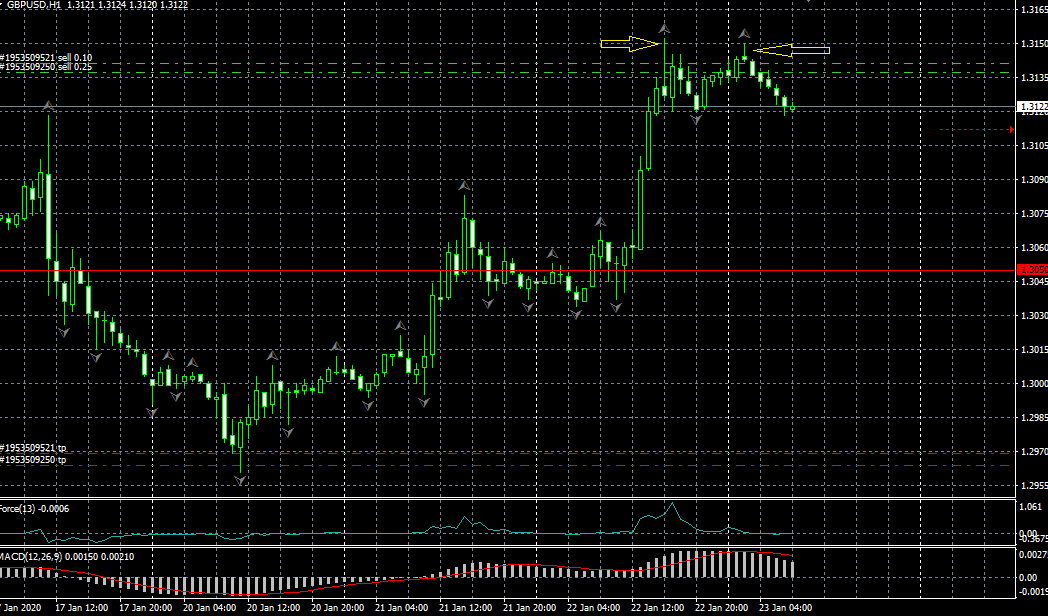The width and height of the screenshot is (1048, 616).
Task: Click the #1953509250 tp label
Action: click(x=33, y=460)
